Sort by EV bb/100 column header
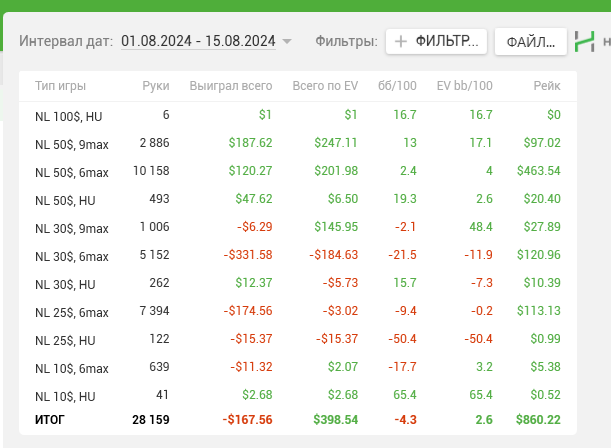The width and height of the screenshot is (611, 448). [465, 87]
